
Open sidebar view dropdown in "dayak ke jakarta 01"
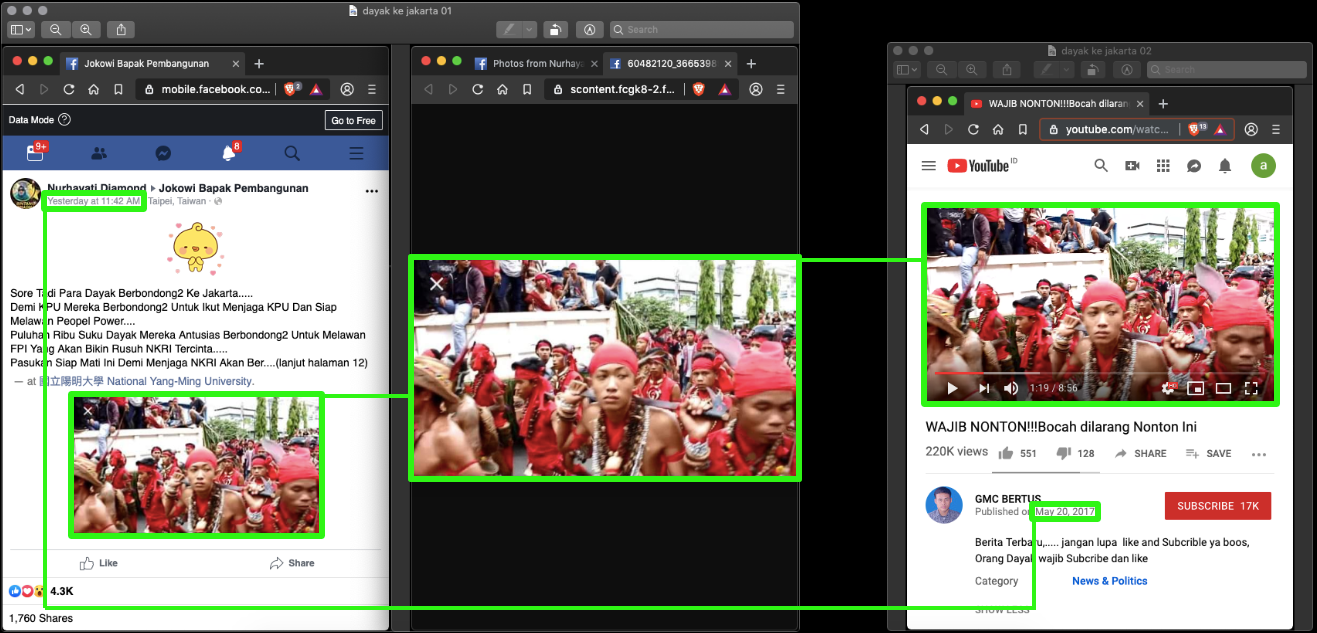(22, 30)
